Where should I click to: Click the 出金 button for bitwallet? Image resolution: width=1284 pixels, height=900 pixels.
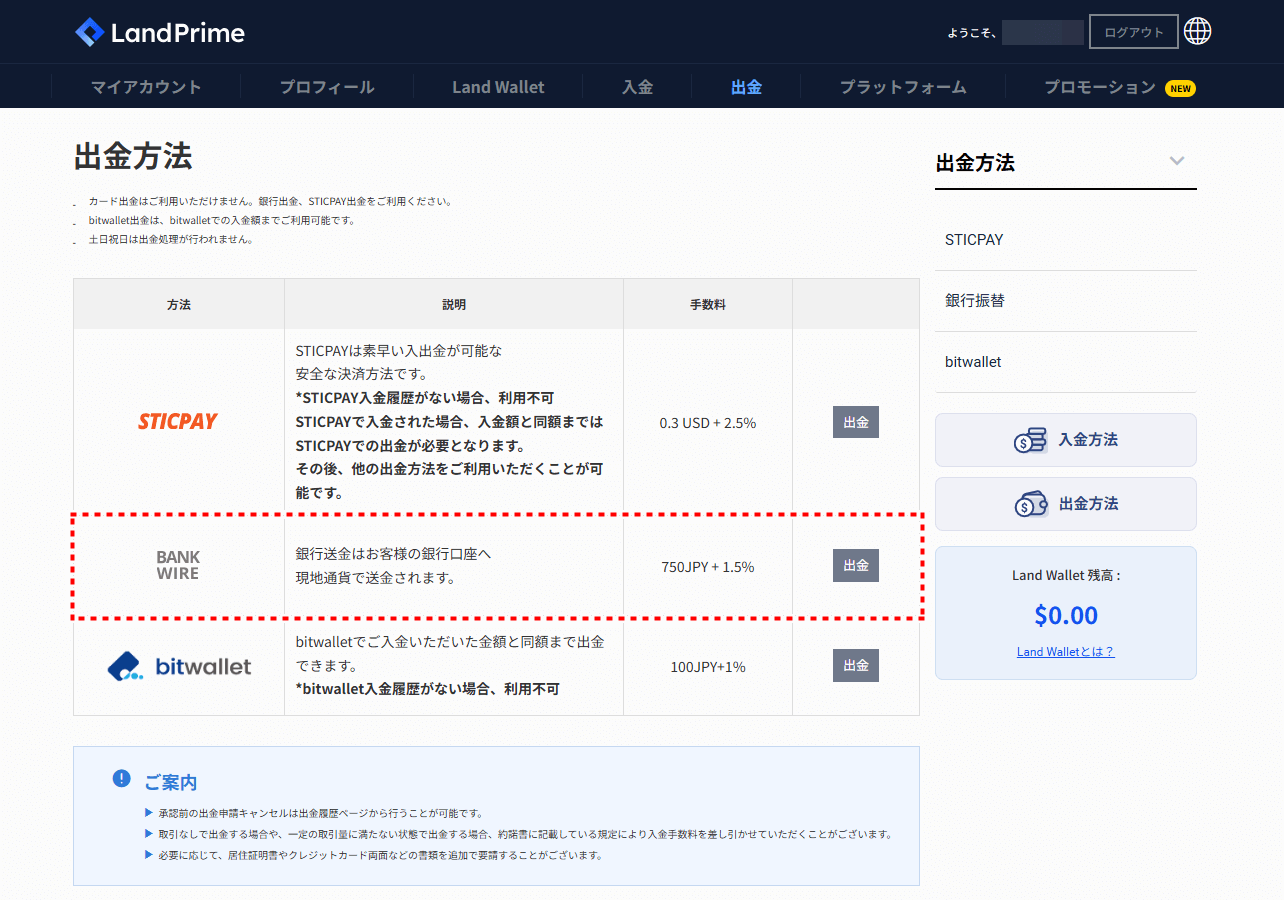pyautogui.click(x=856, y=665)
